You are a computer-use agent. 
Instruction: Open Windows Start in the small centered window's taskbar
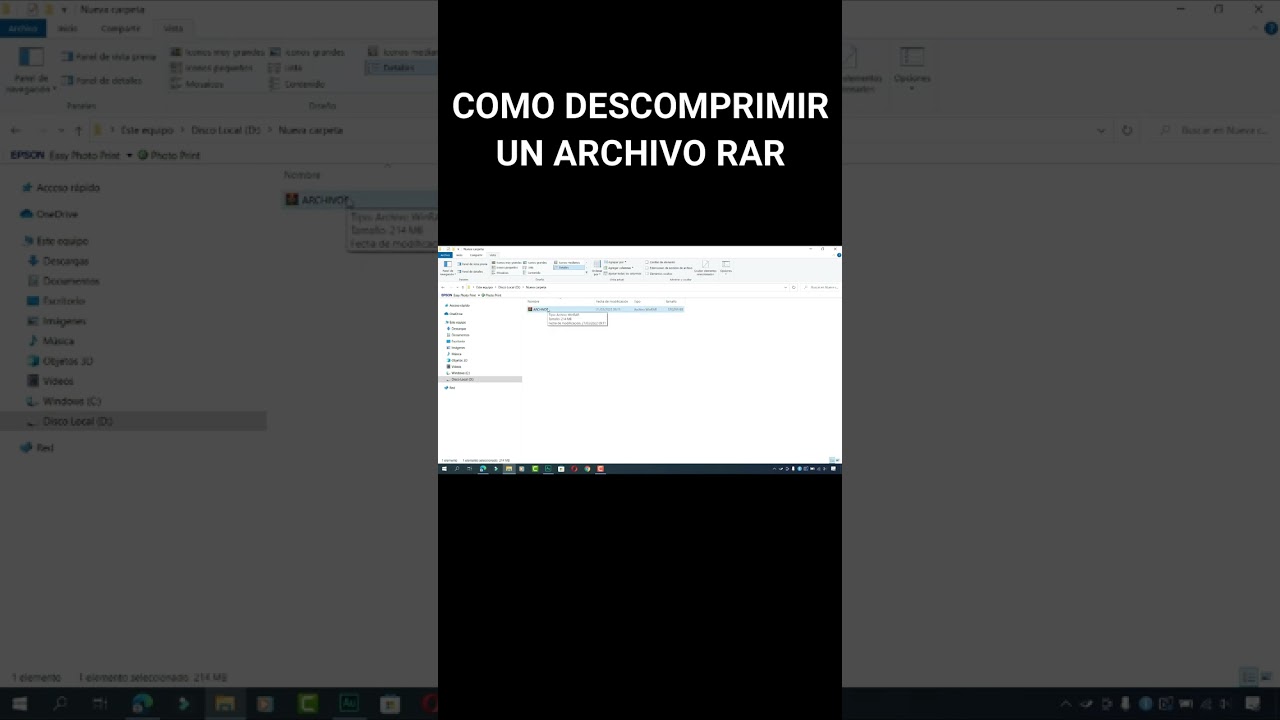(444, 468)
